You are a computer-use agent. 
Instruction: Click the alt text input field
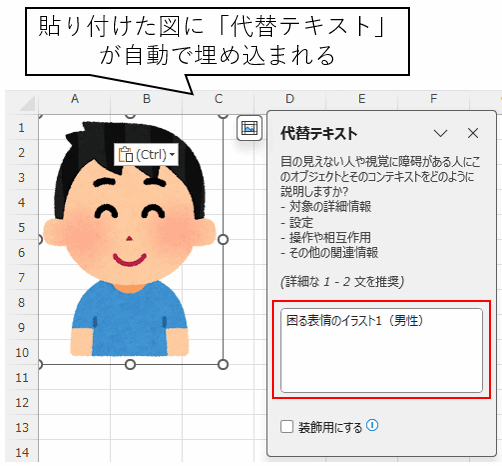coord(381,350)
